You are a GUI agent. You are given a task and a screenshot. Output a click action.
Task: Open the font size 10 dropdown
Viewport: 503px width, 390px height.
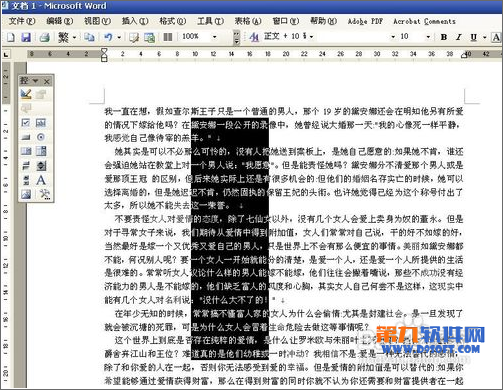coord(428,37)
